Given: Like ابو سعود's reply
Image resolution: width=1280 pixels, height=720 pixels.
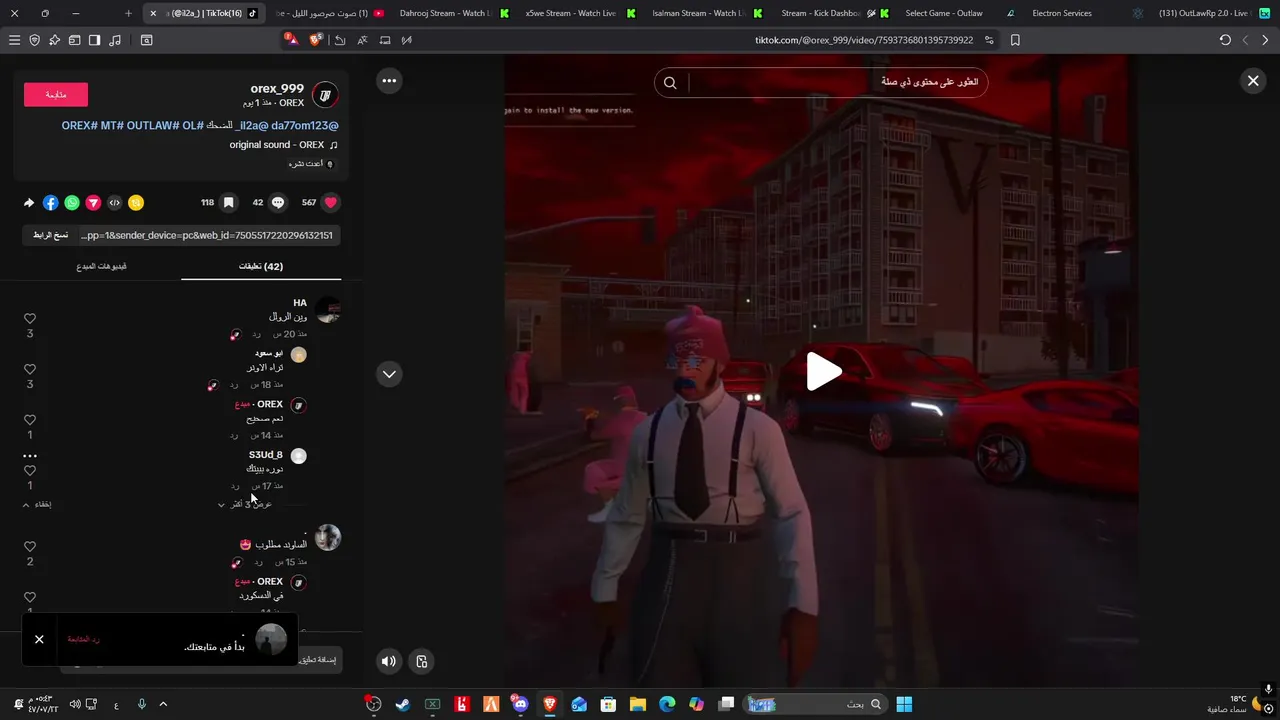Looking at the screenshot, I should (x=30, y=369).
